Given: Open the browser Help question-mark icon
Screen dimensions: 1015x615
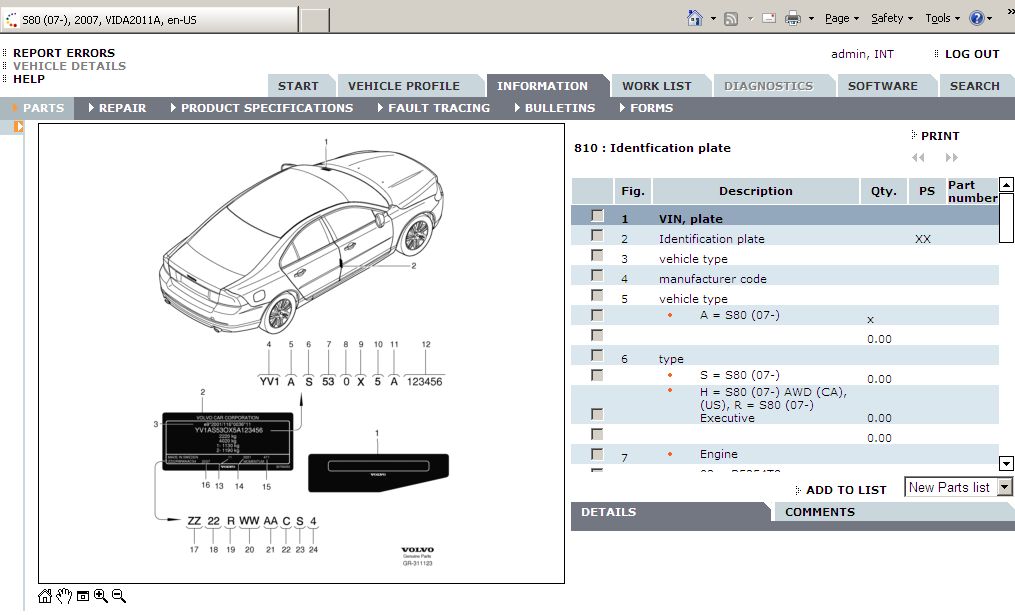Looking at the screenshot, I should pos(977,18).
